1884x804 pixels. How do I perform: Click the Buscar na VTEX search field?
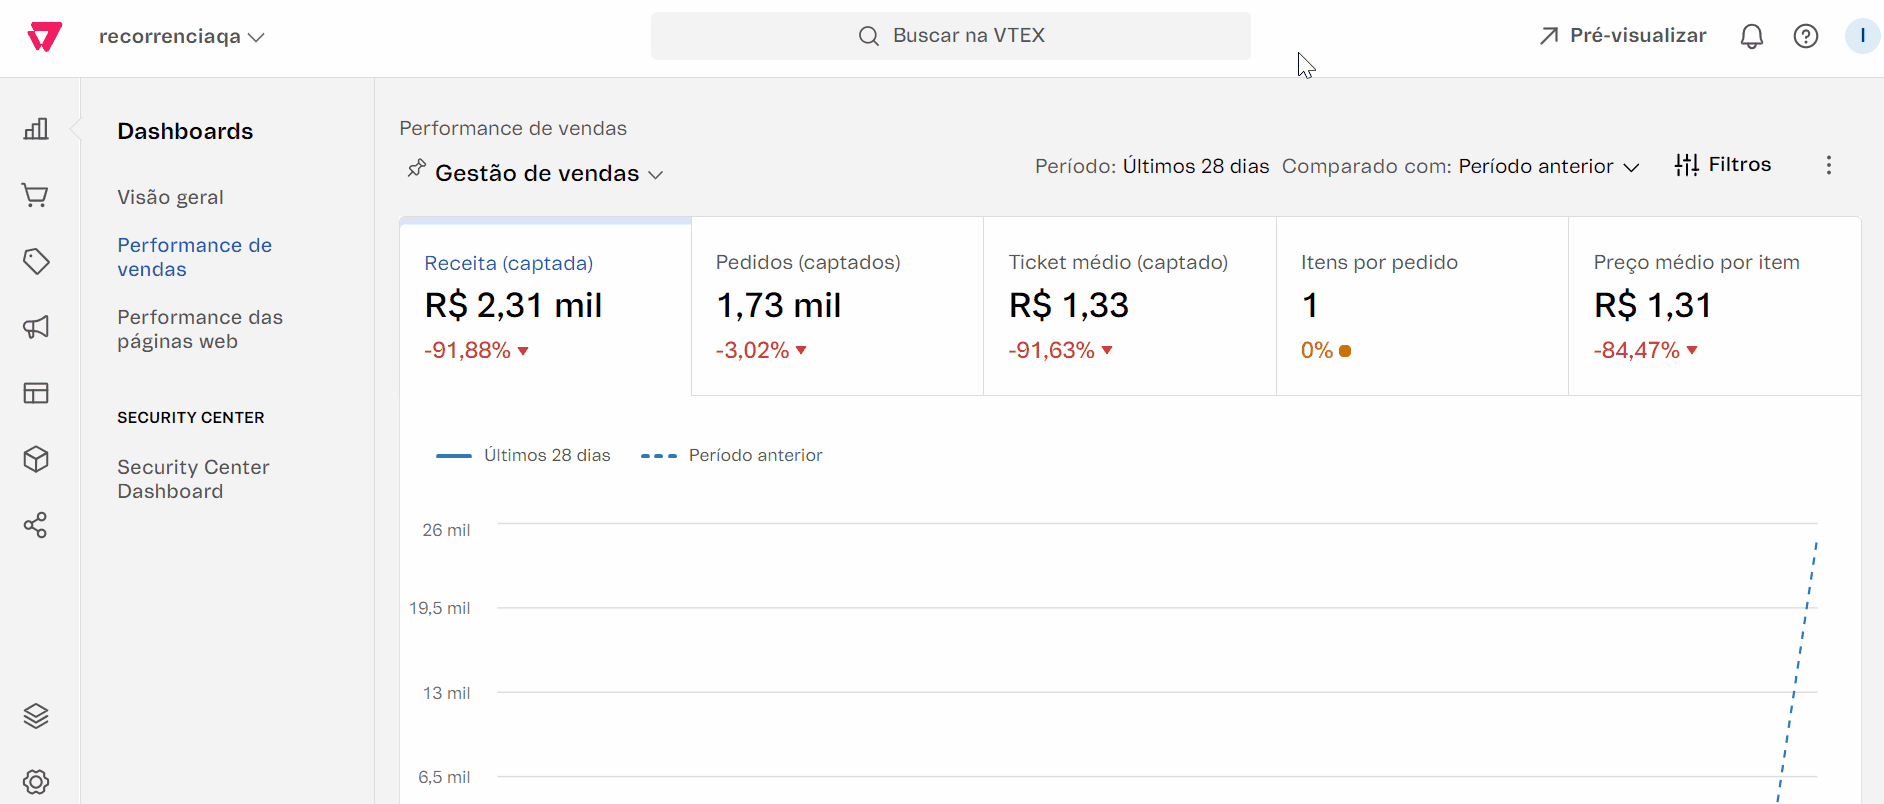950,36
